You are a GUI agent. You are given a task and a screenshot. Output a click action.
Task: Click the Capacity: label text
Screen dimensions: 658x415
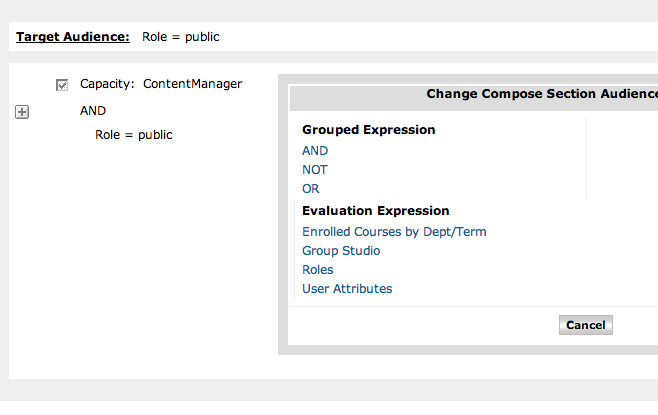107,84
